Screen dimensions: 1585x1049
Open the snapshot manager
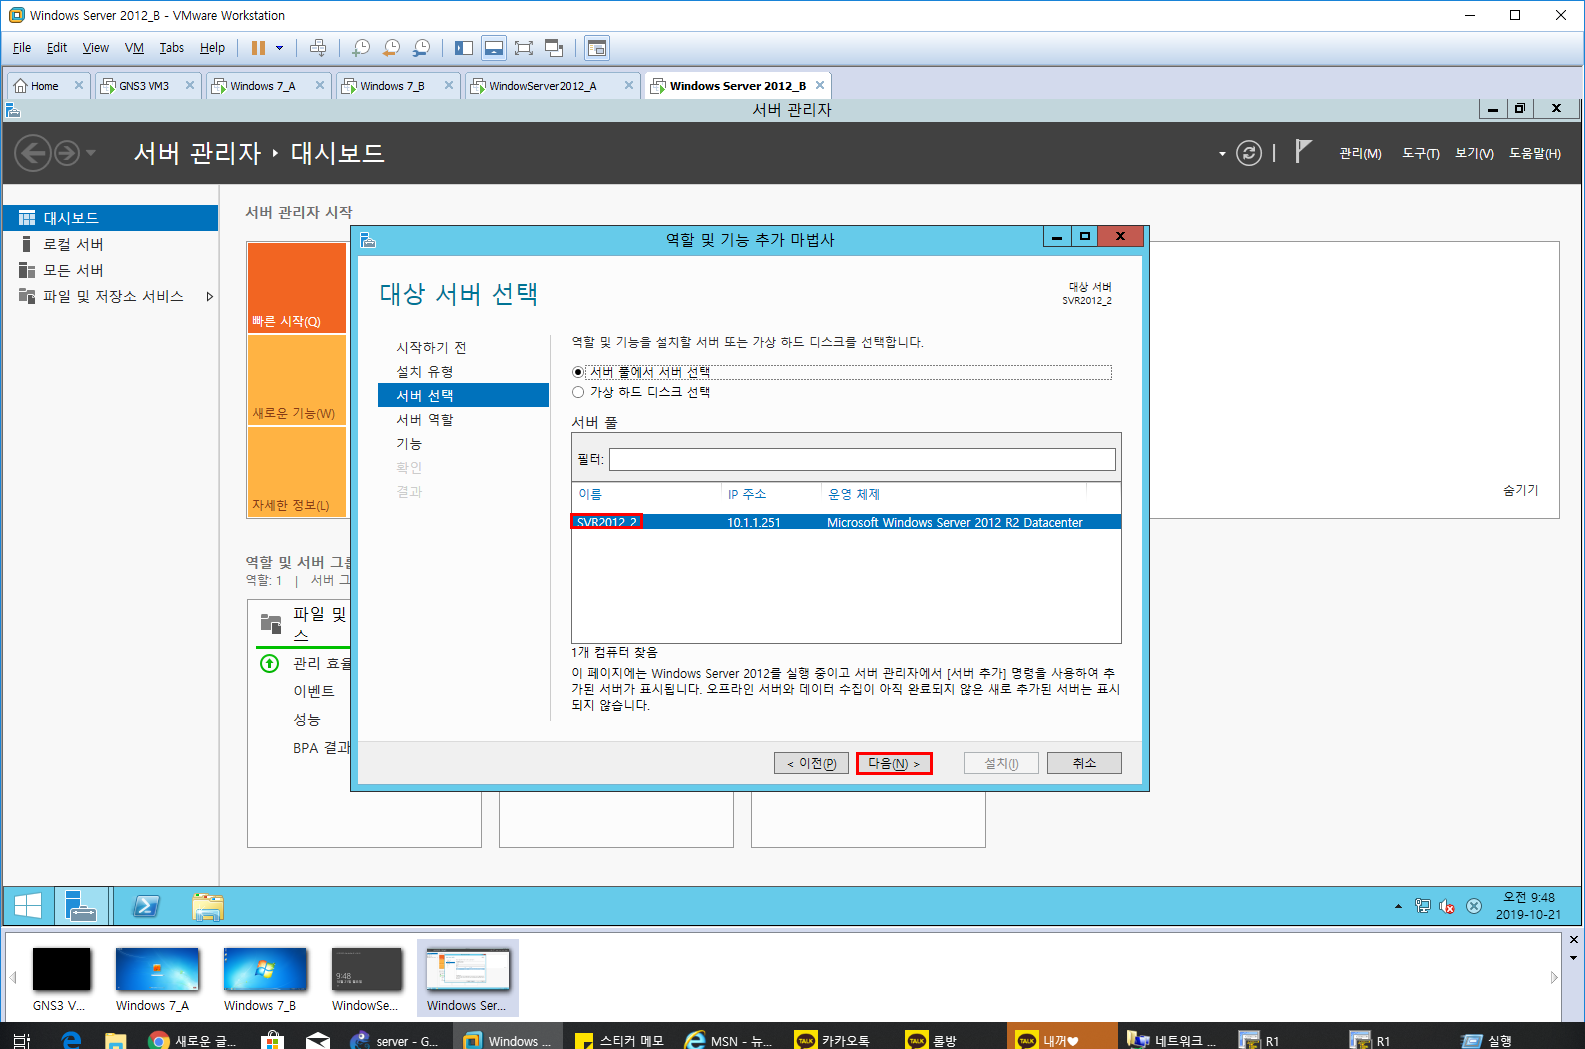click(421, 48)
